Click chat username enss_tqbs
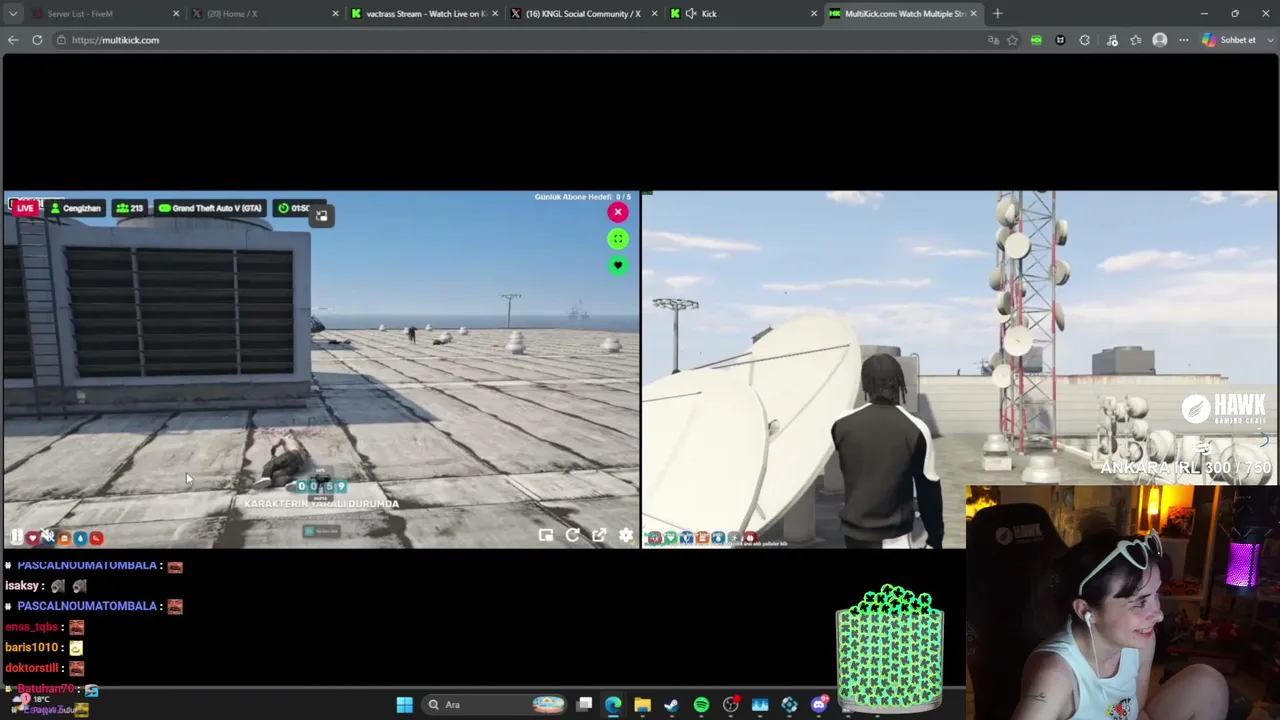 32,627
